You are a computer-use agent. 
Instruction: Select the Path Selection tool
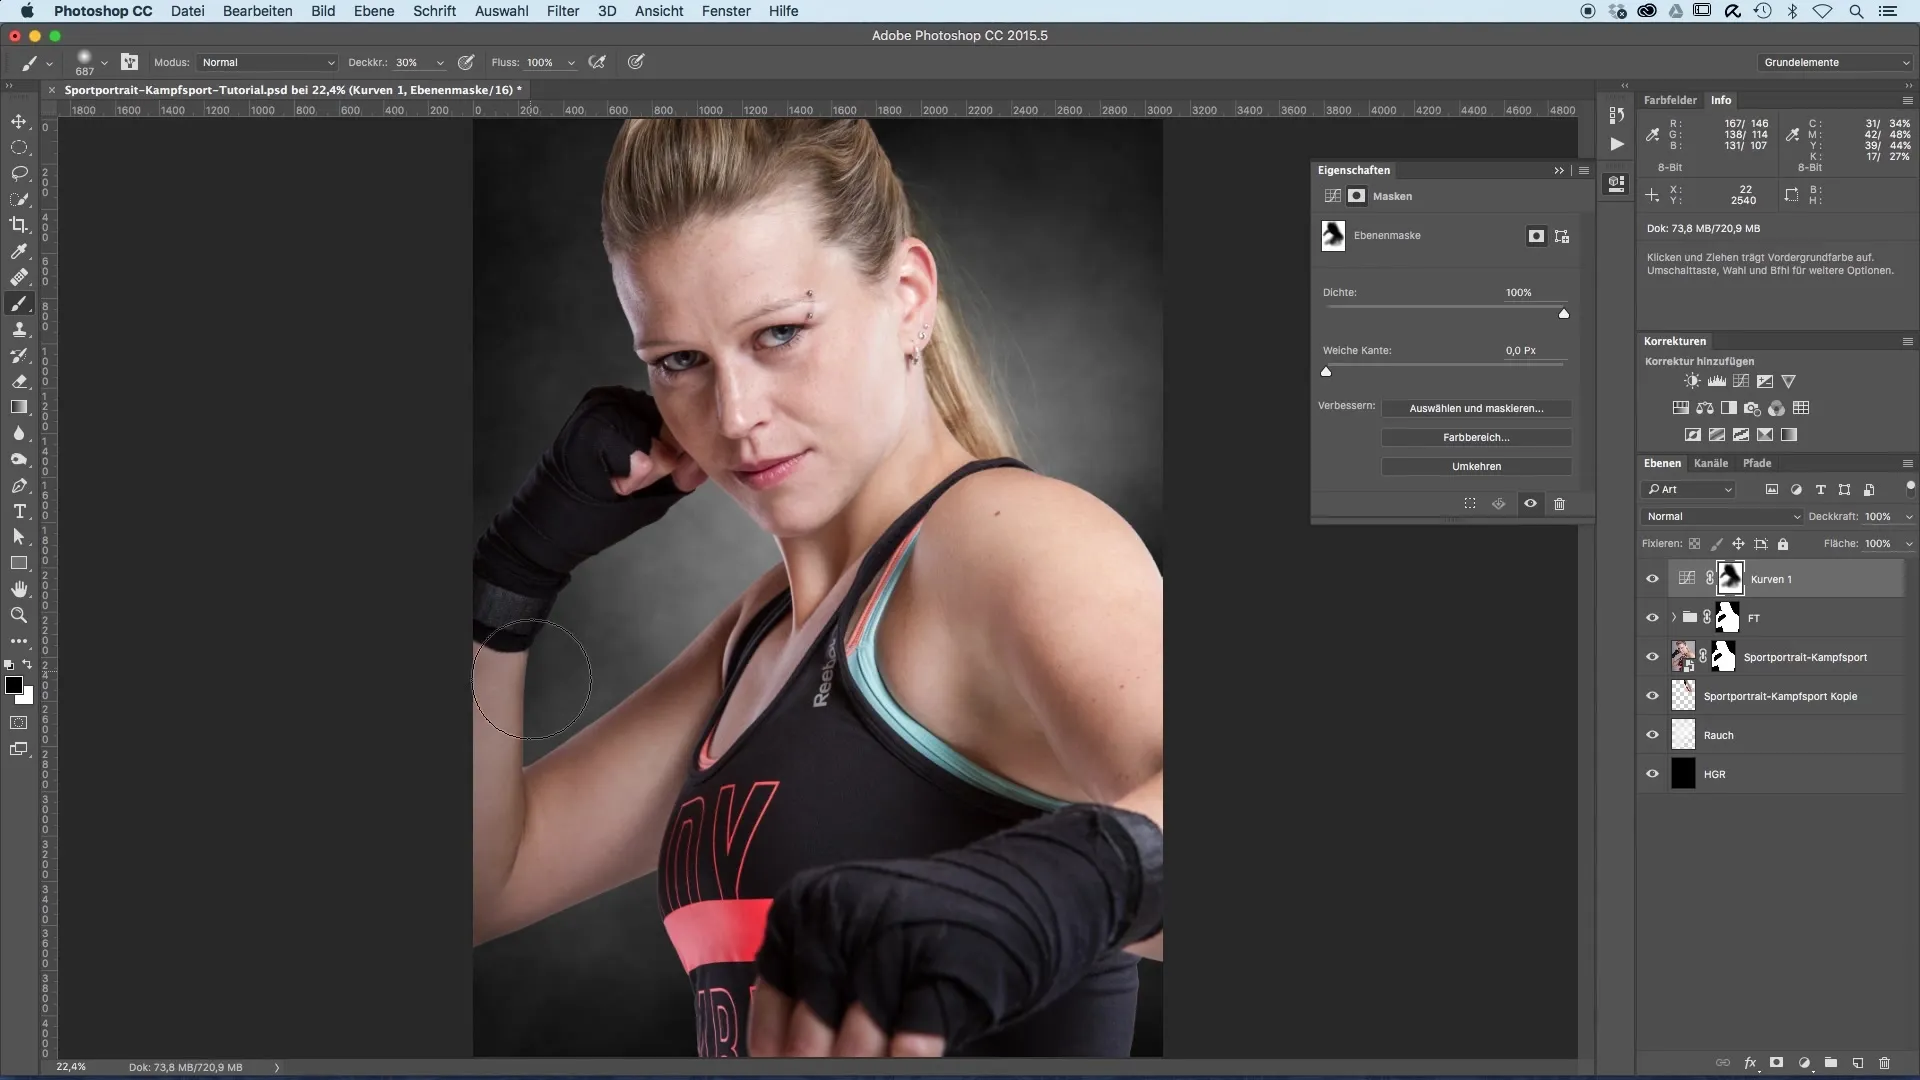click(x=19, y=538)
